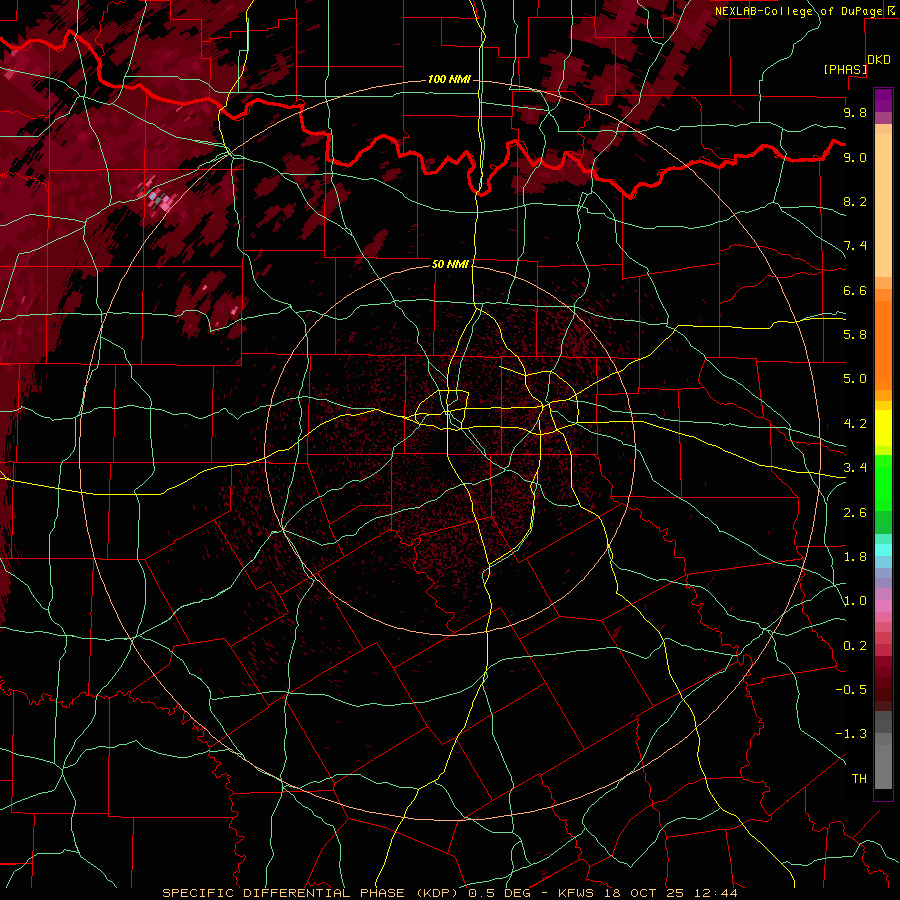Click "SPECIFIC DIFFERENTIAL PHASE" in the bottom caption

pyautogui.click(x=285, y=893)
